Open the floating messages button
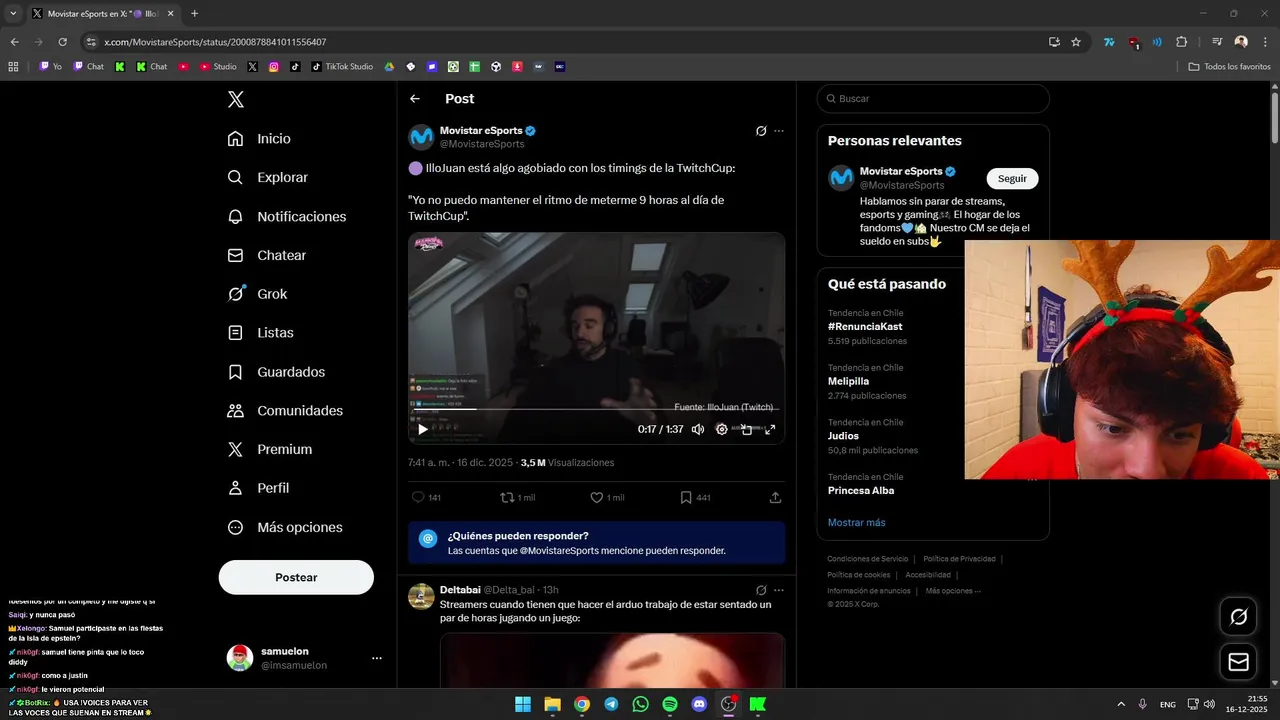 (1238, 662)
